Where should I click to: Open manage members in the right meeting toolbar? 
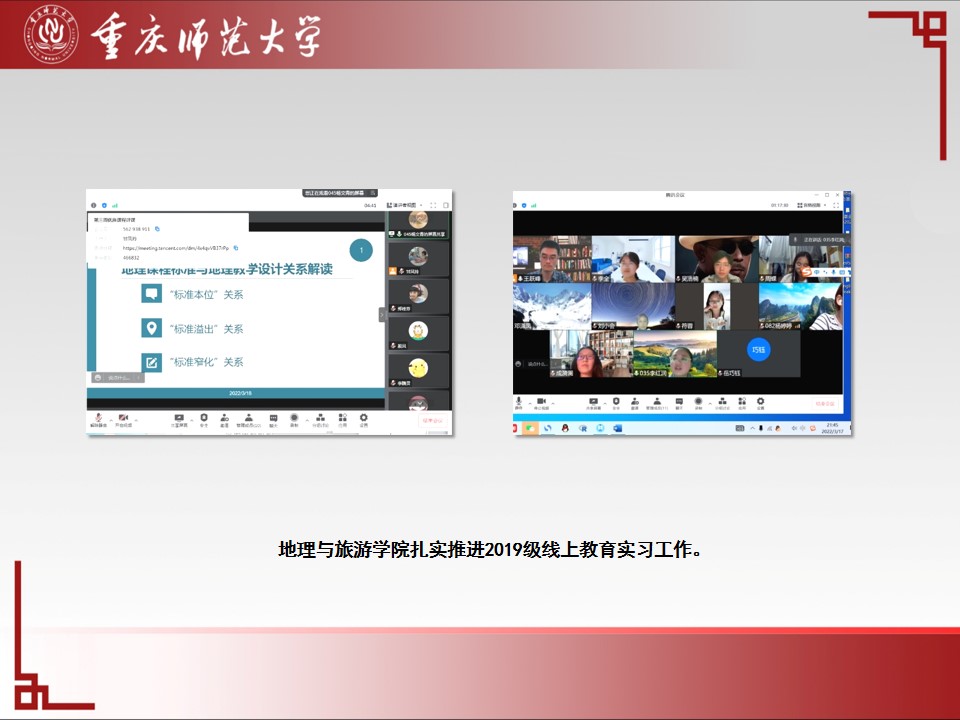point(655,404)
